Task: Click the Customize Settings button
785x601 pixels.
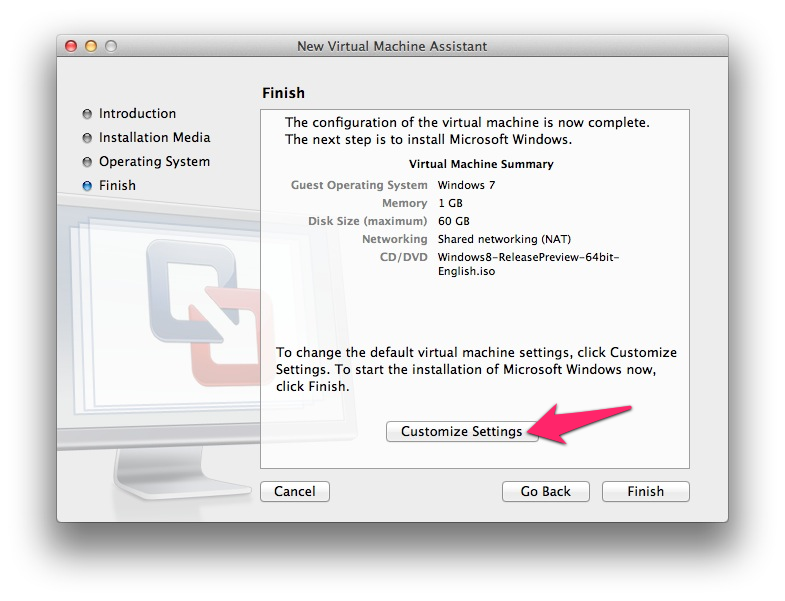Action: pos(461,431)
